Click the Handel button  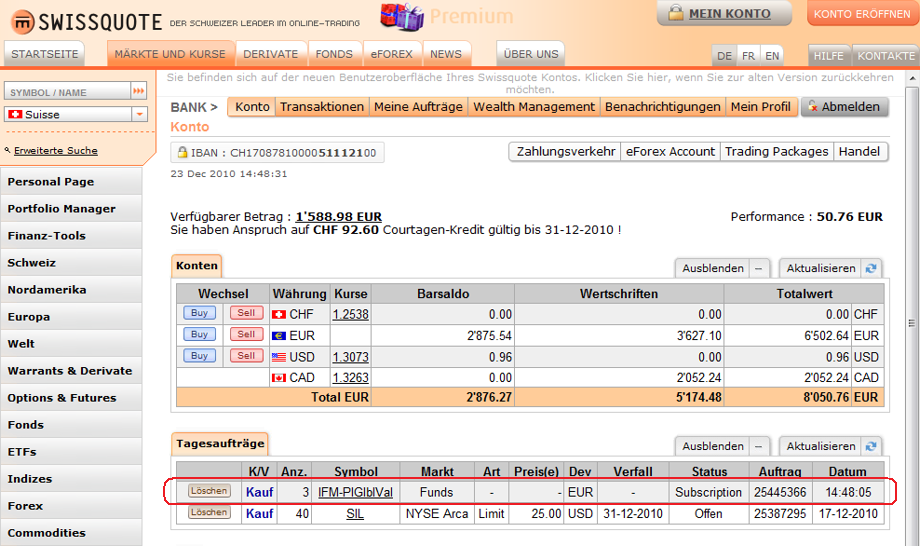pos(859,151)
